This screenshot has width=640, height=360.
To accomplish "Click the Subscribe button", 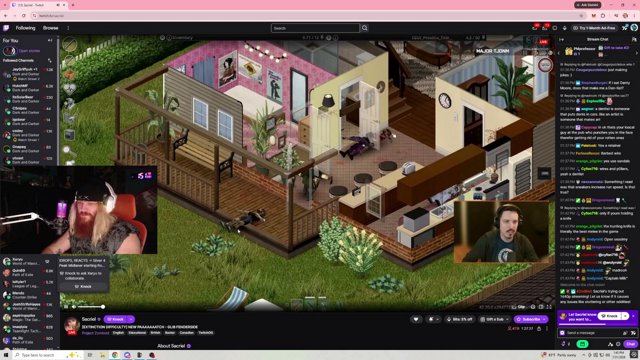I will click(531, 319).
